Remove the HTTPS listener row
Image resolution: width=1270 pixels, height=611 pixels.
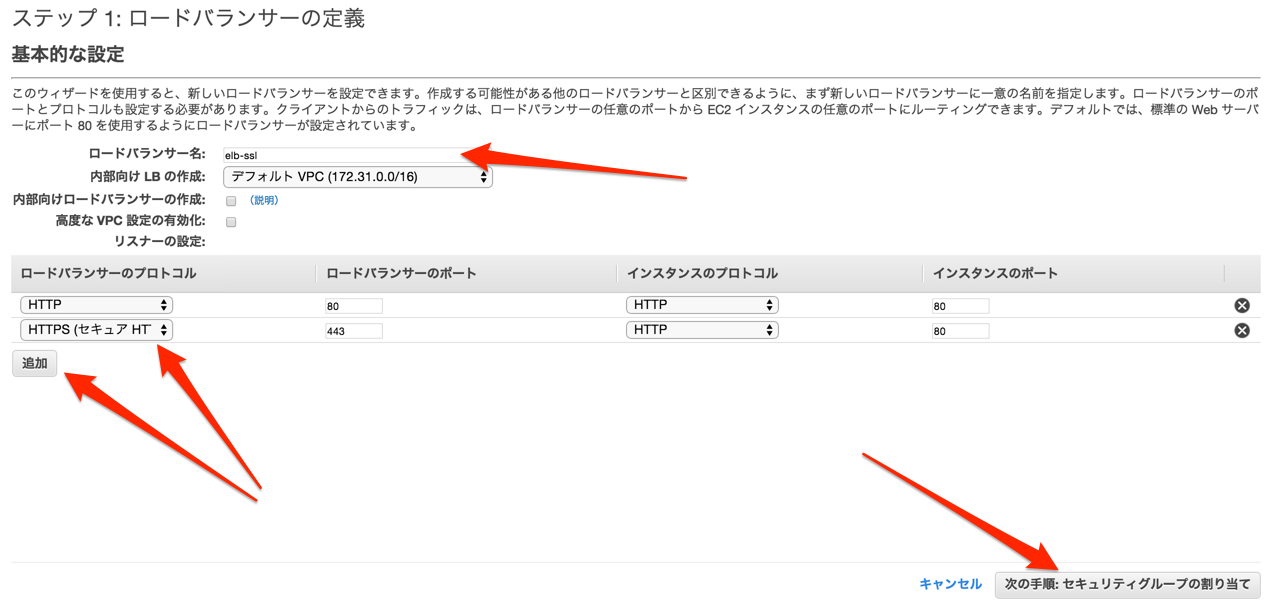pyautogui.click(x=1242, y=329)
